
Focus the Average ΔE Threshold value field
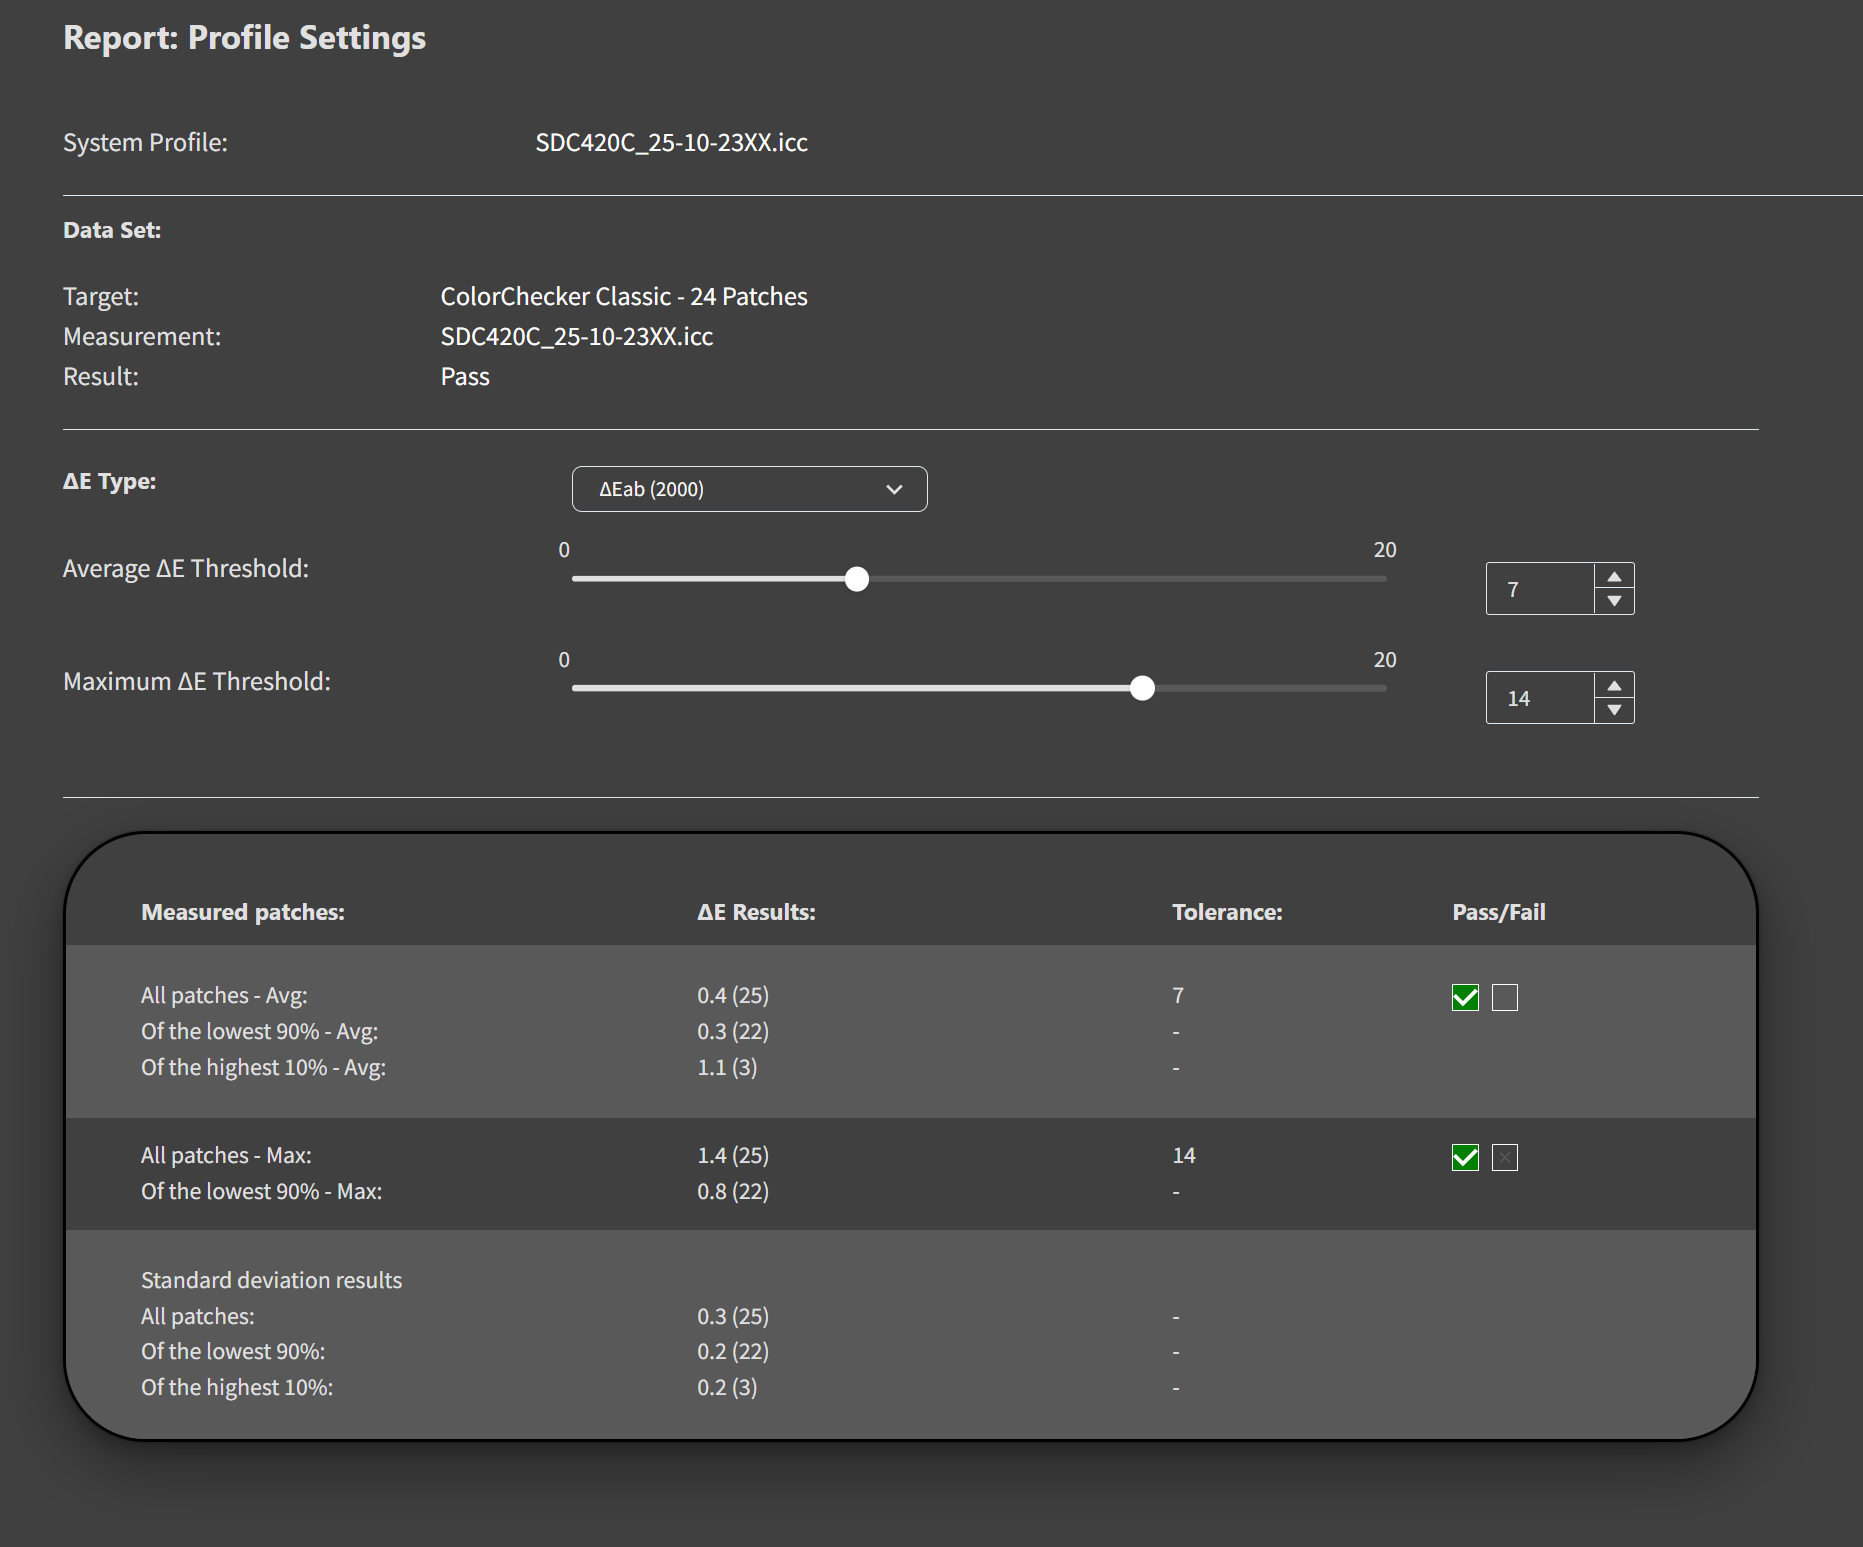click(1539, 589)
